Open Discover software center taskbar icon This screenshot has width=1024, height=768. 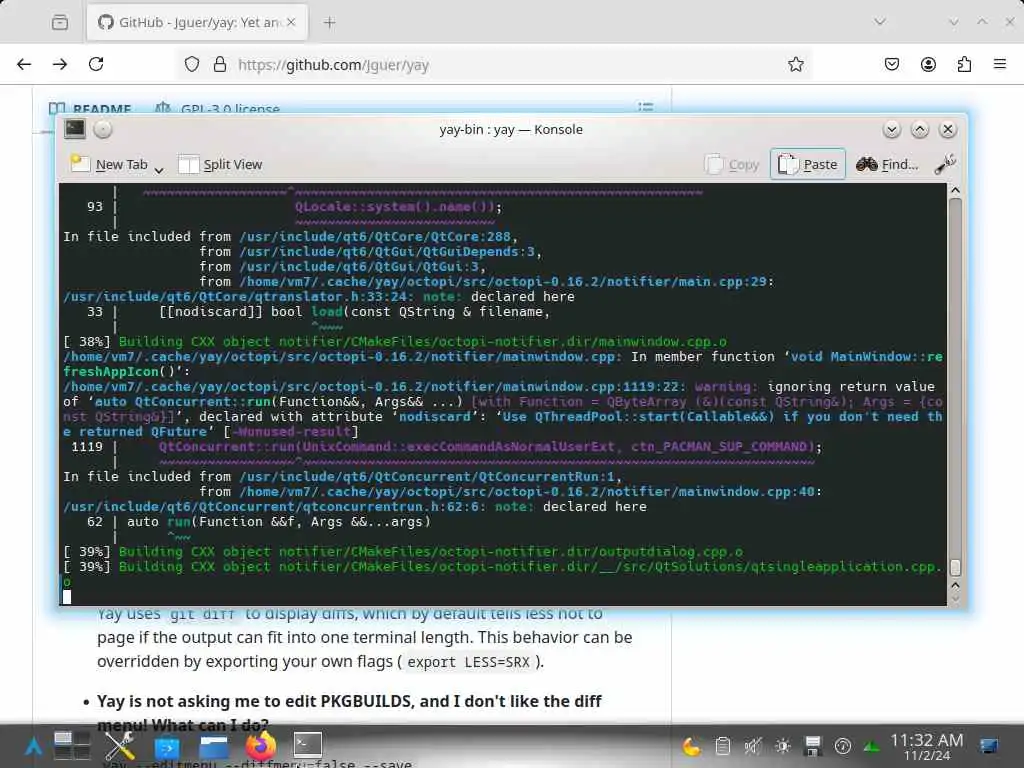coord(167,747)
